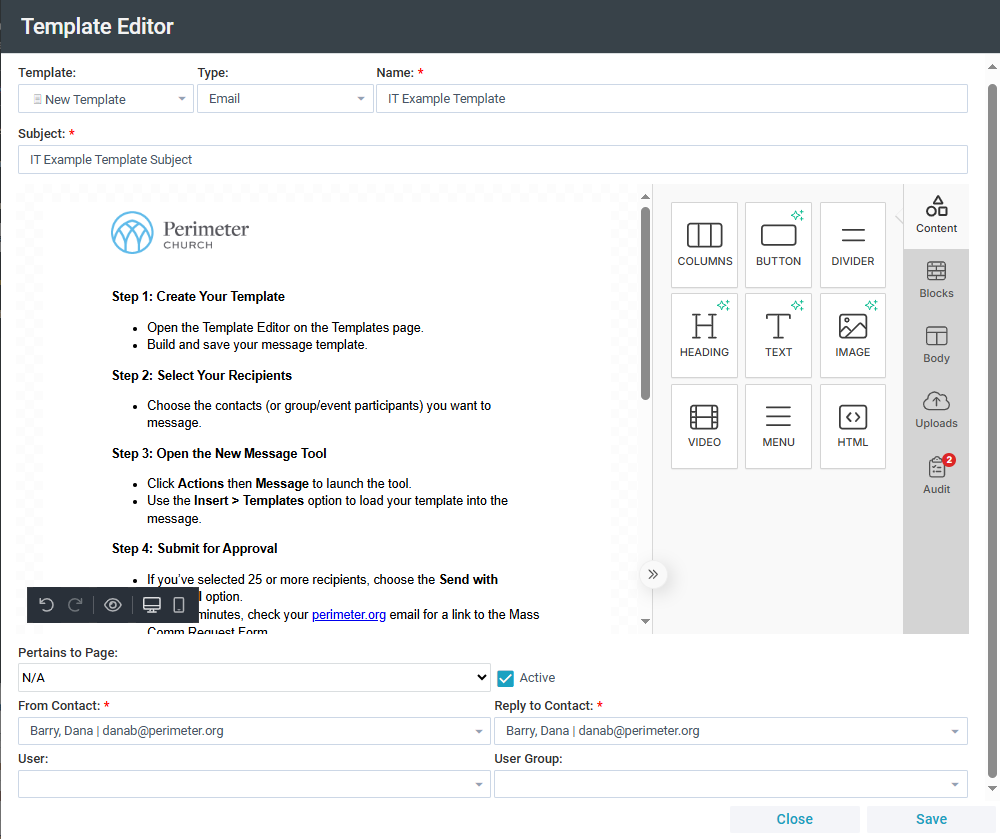Insert an HTML block
Image resolution: width=1000 pixels, height=839 pixels.
(x=852, y=426)
